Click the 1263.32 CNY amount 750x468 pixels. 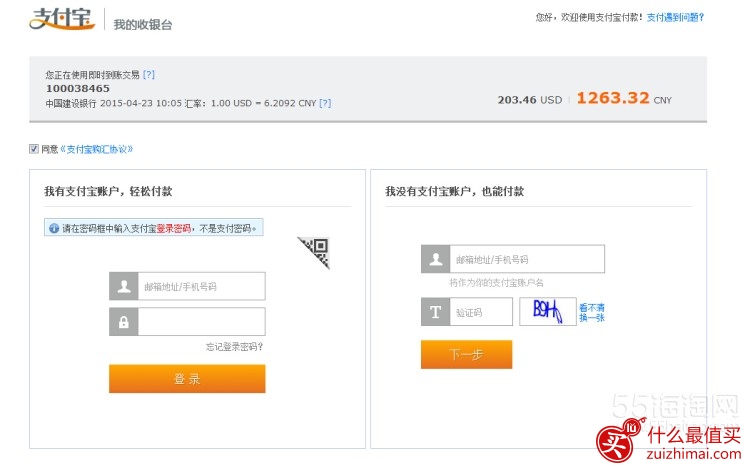(624, 98)
